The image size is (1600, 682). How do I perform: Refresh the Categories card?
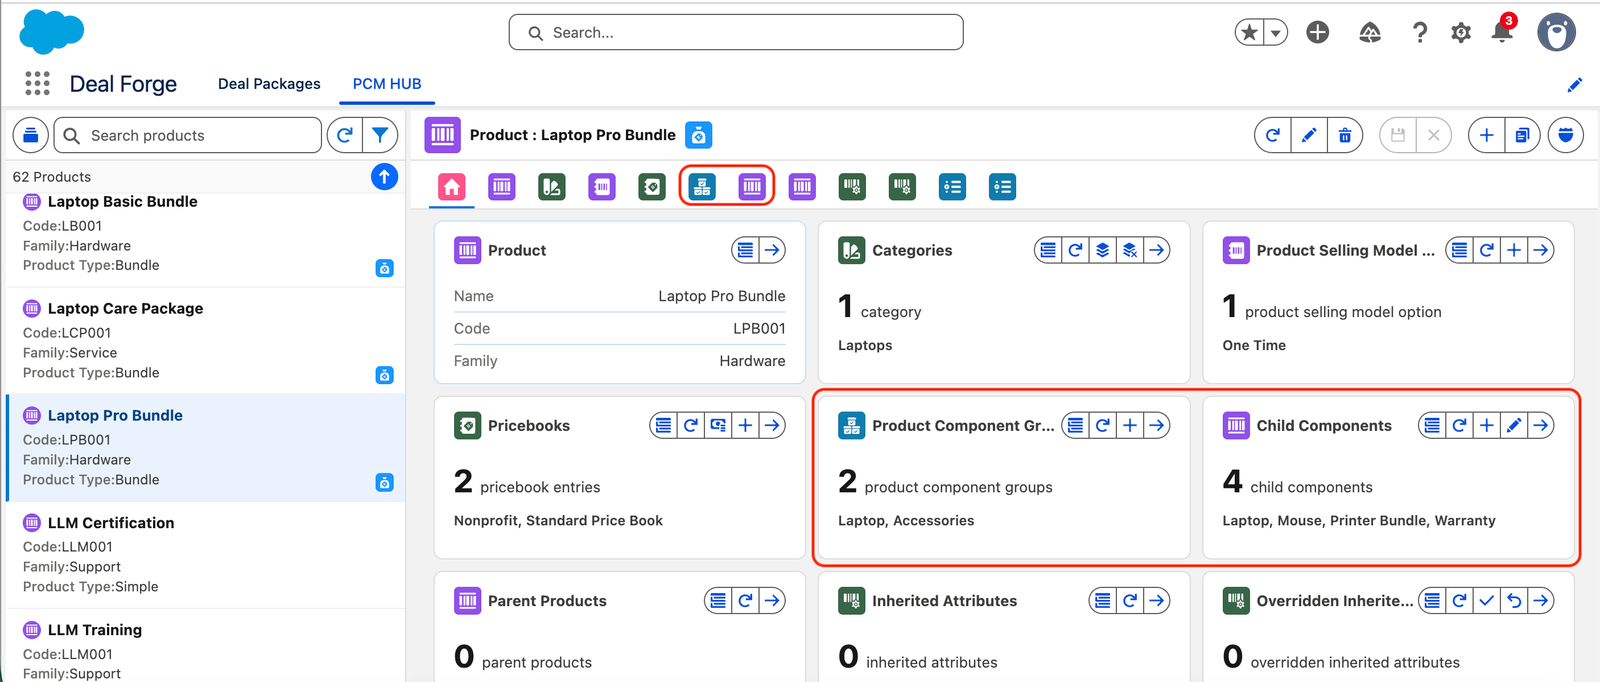(1075, 250)
